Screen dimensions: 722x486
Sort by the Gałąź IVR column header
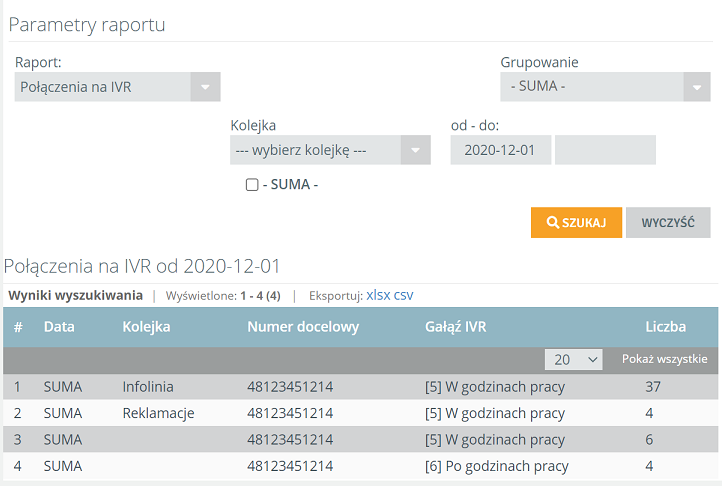pyautogui.click(x=455, y=327)
